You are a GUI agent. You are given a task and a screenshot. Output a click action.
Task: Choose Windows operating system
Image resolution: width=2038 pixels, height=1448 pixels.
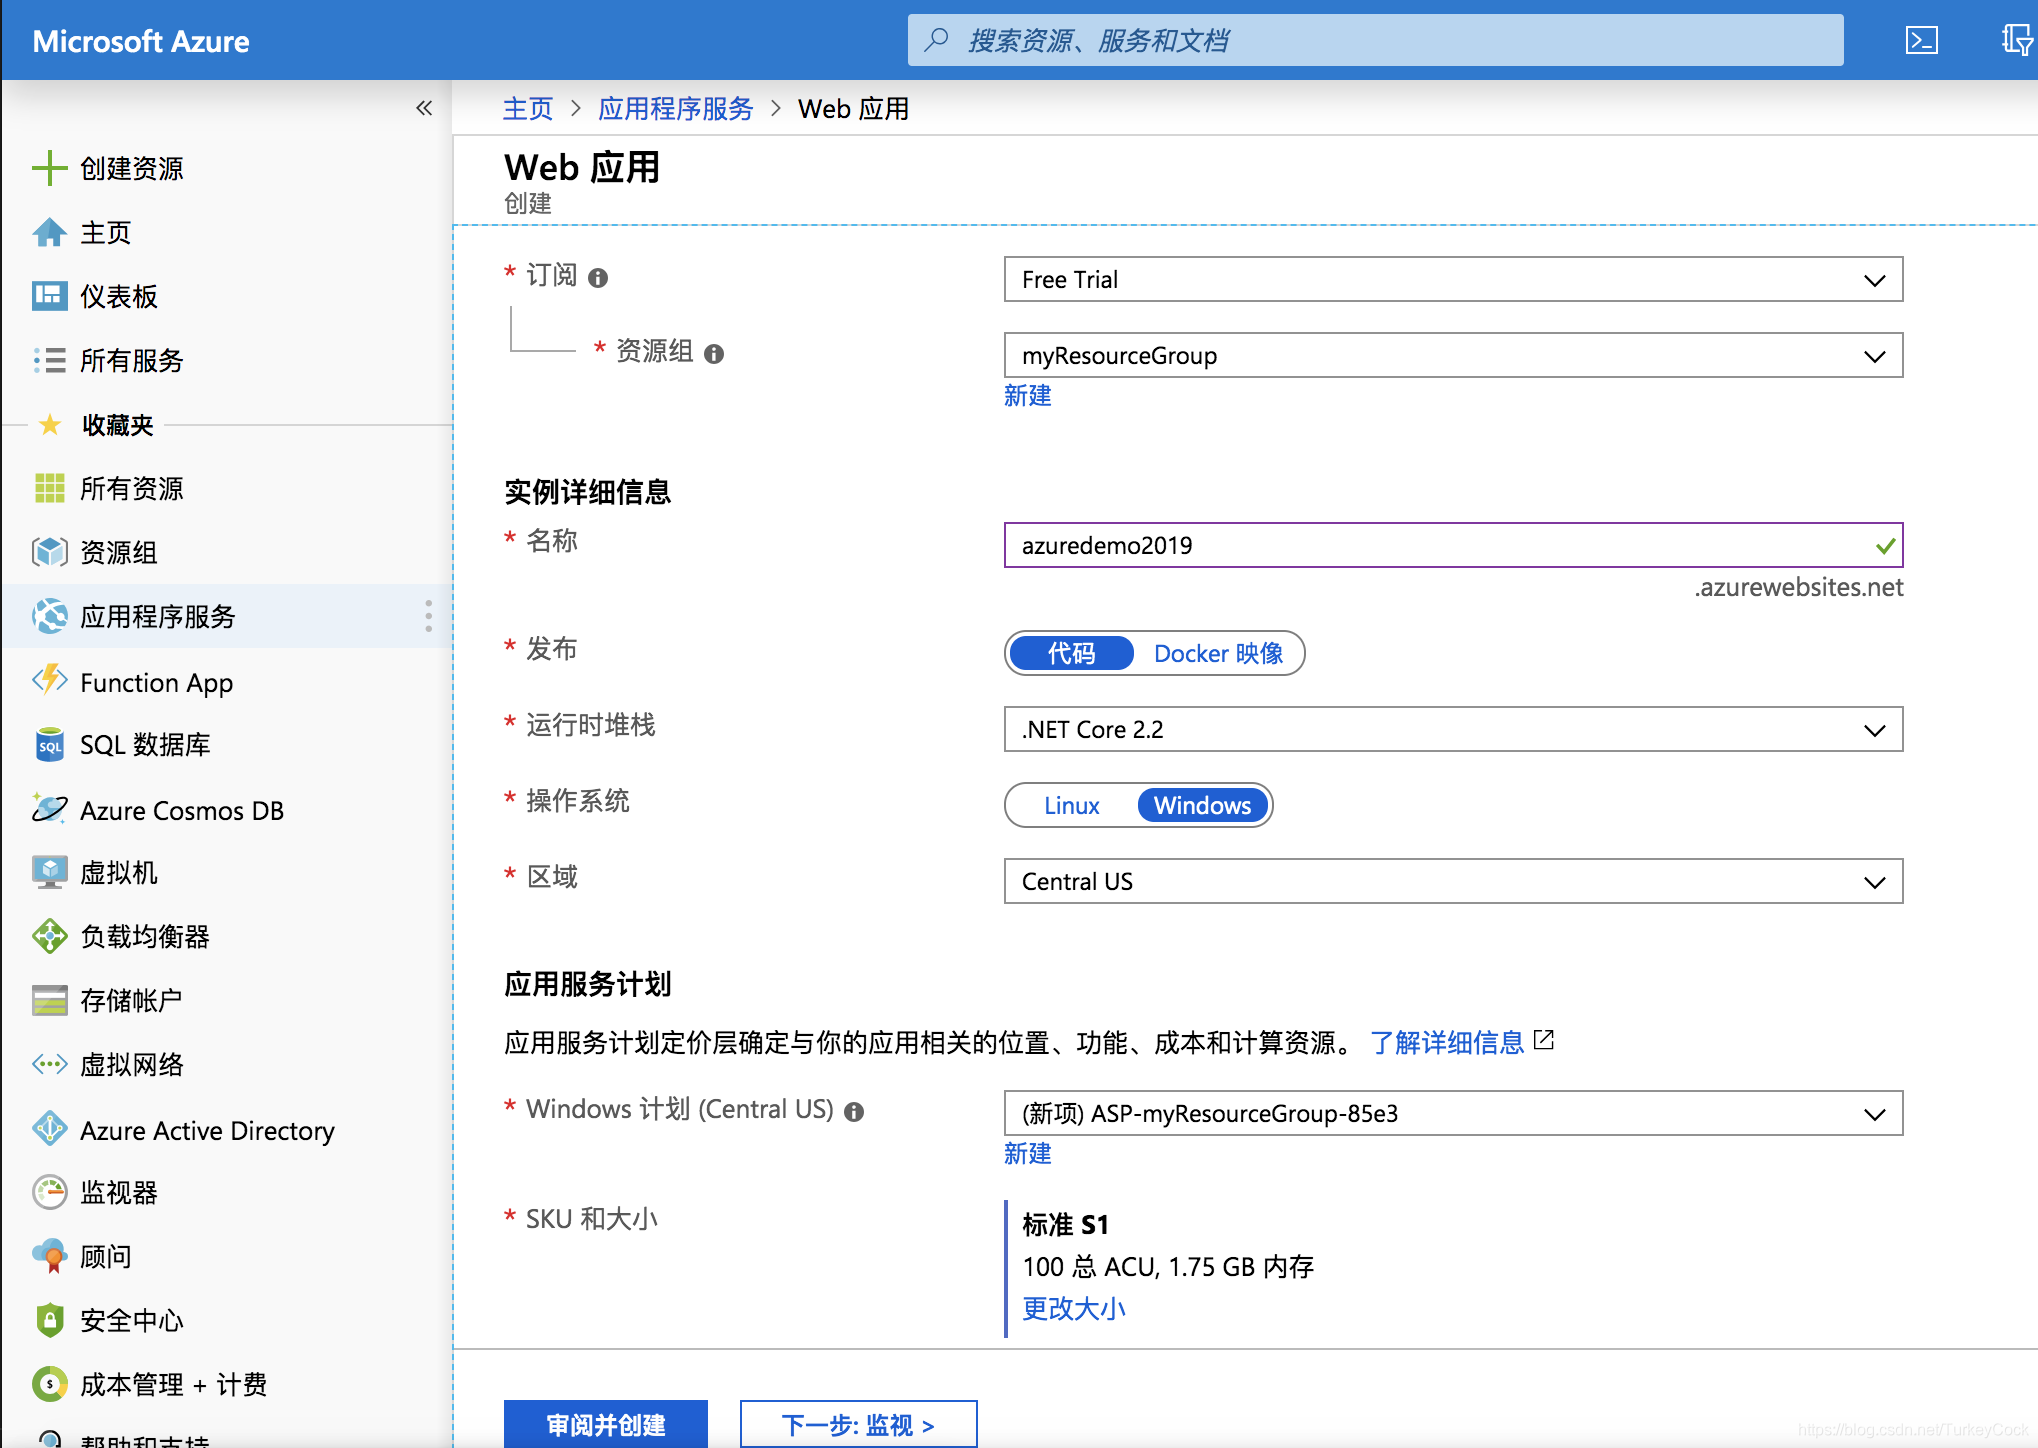pyautogui.click(x=1203, y=805)
